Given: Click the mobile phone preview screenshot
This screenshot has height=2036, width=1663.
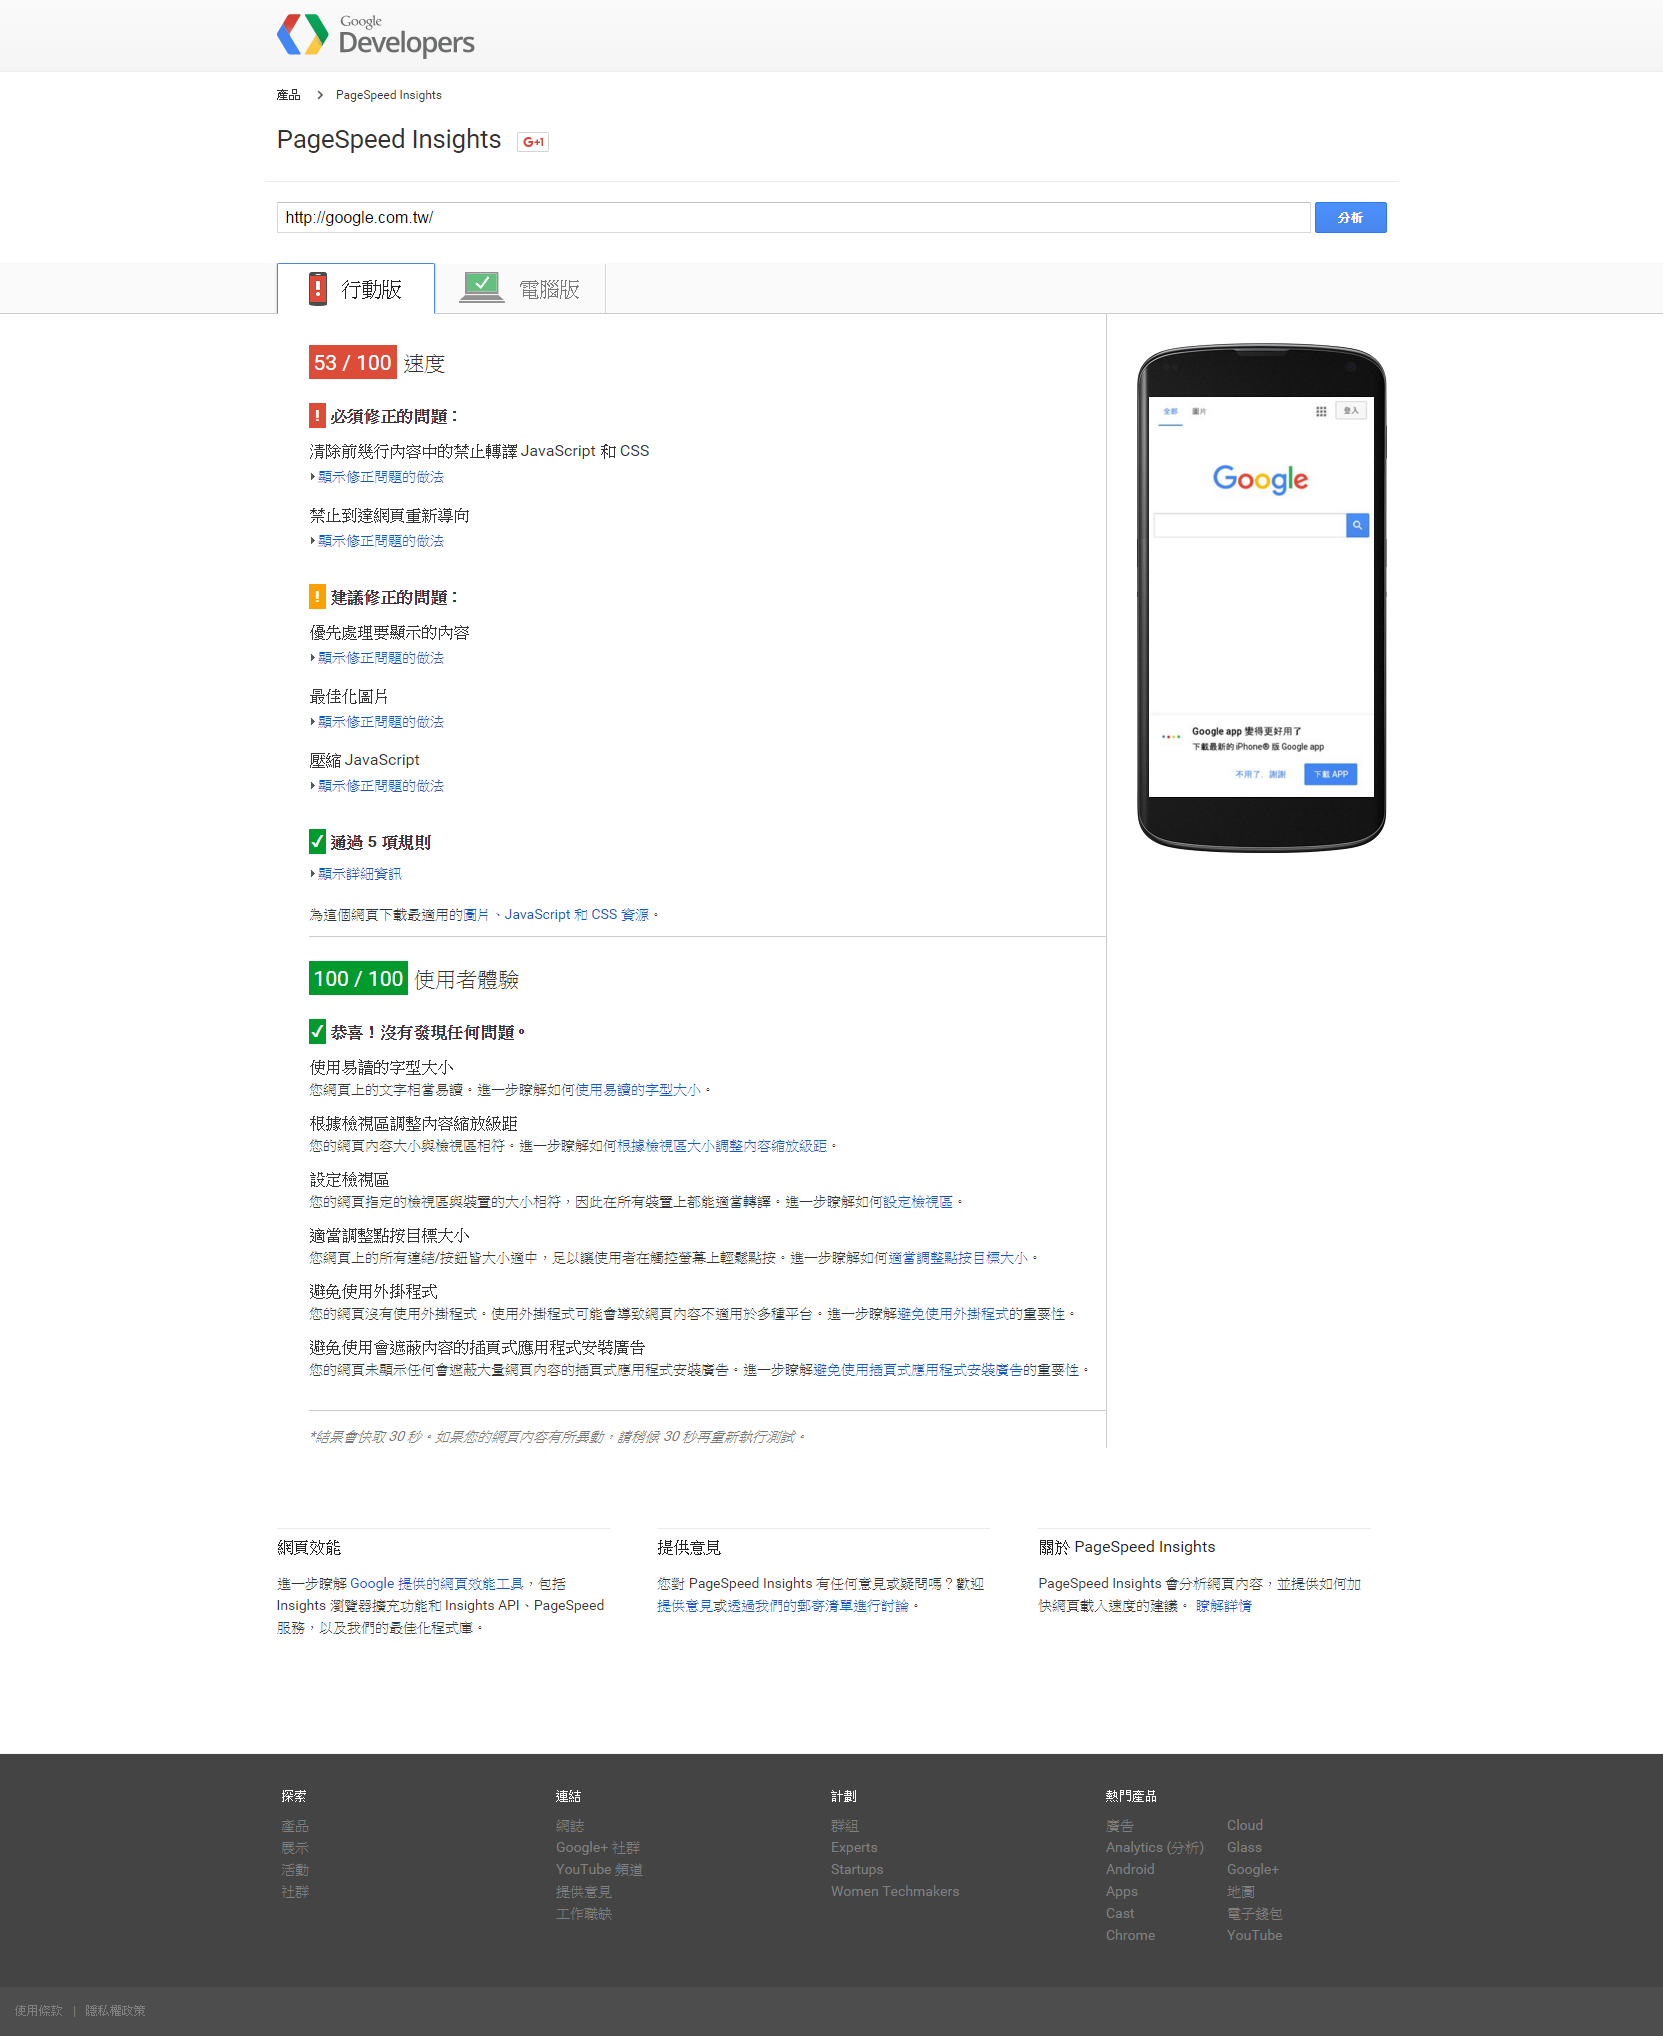Looking at the screenshot, I should pos(1261,598).
